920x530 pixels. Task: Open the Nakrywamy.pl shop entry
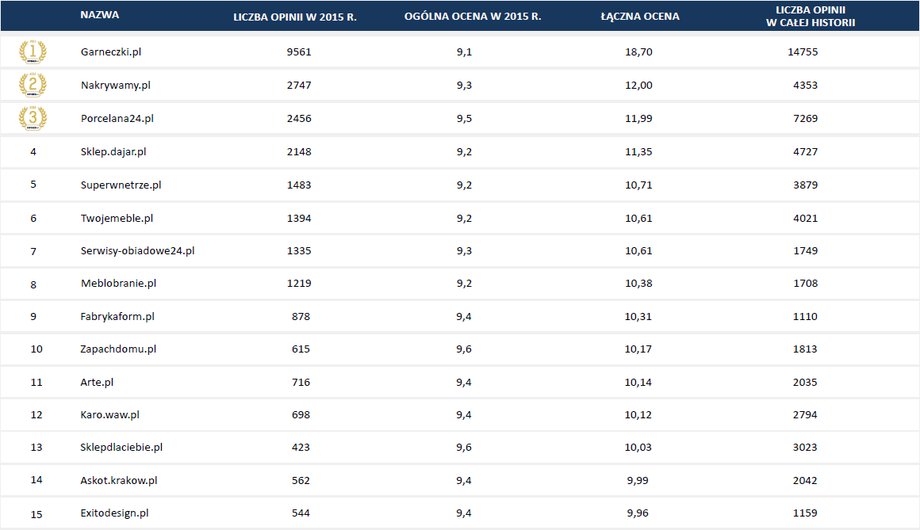[x=116, y=85]
